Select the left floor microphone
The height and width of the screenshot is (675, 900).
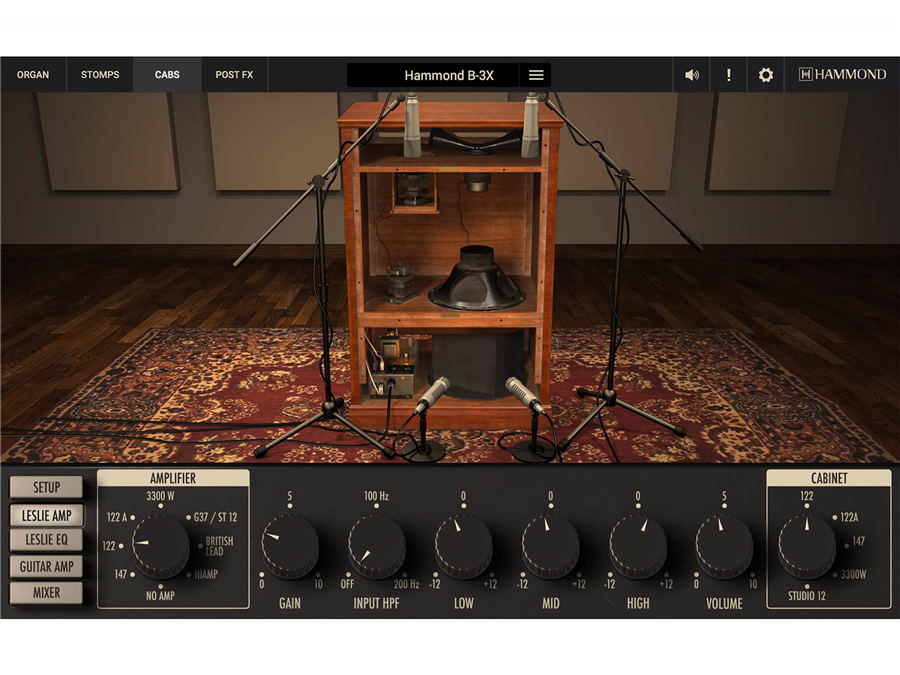point(432,396)
